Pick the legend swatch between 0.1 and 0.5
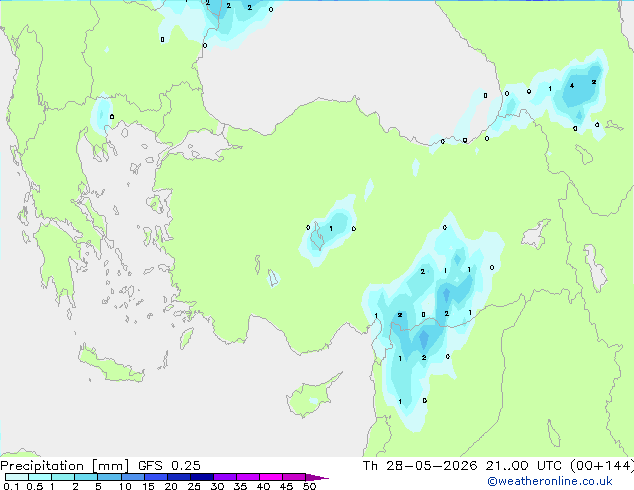This screenshot has width=634, height=490. pos(17,477)
